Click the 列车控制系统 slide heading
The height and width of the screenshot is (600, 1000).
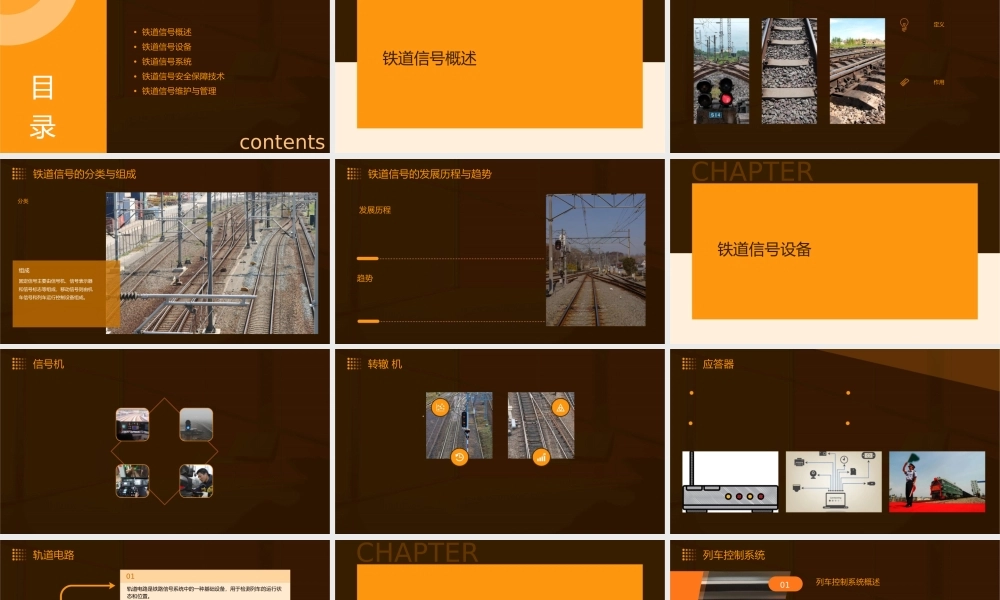(733, 555)
